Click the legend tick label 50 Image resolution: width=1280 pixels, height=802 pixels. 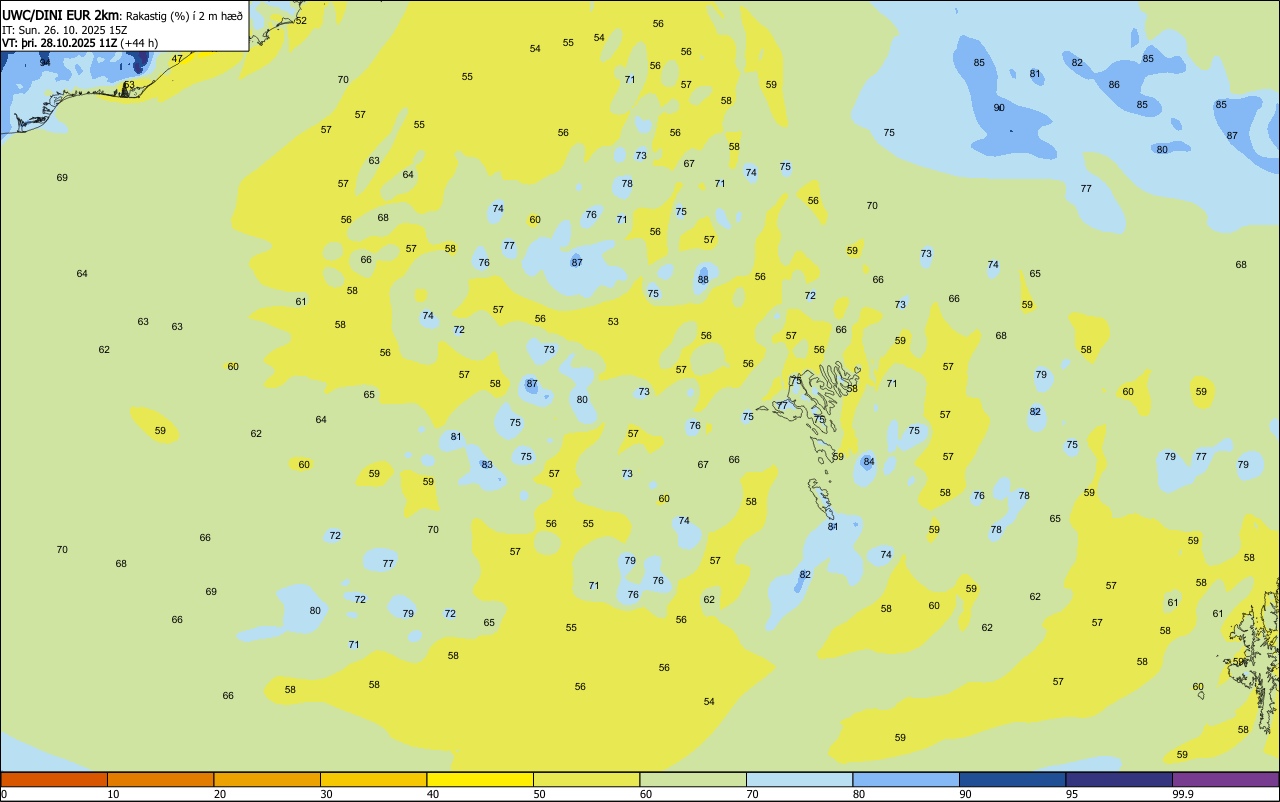(x=539, y=794)
